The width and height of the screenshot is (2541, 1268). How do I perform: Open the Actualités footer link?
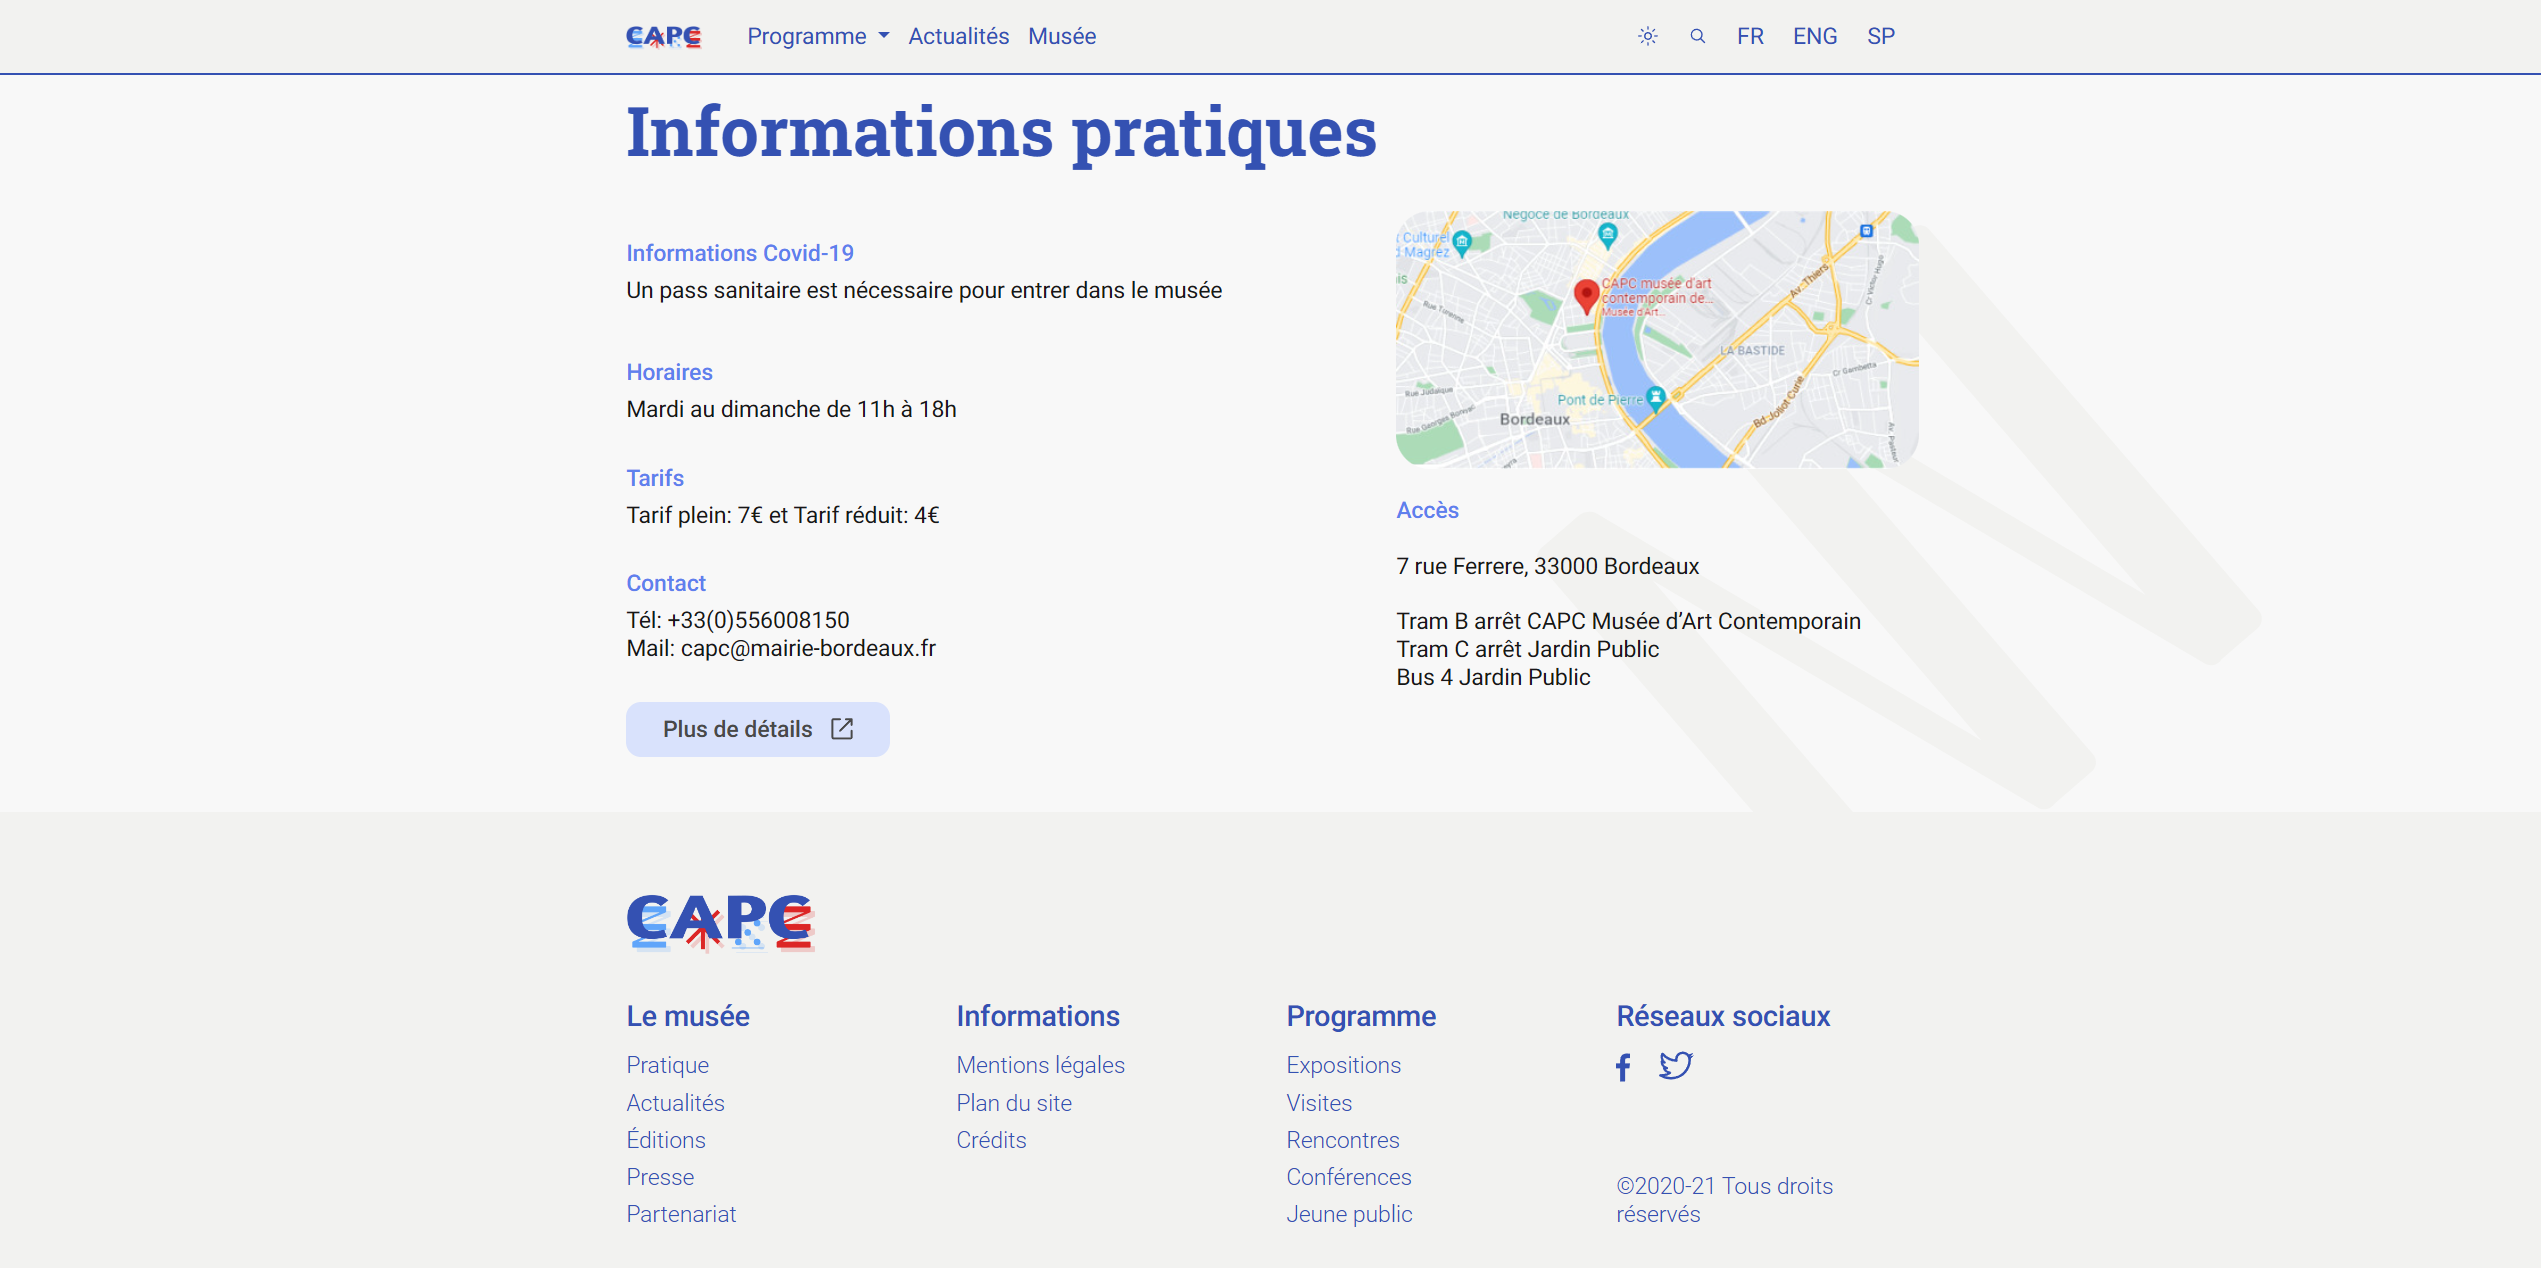point(676,1103)
